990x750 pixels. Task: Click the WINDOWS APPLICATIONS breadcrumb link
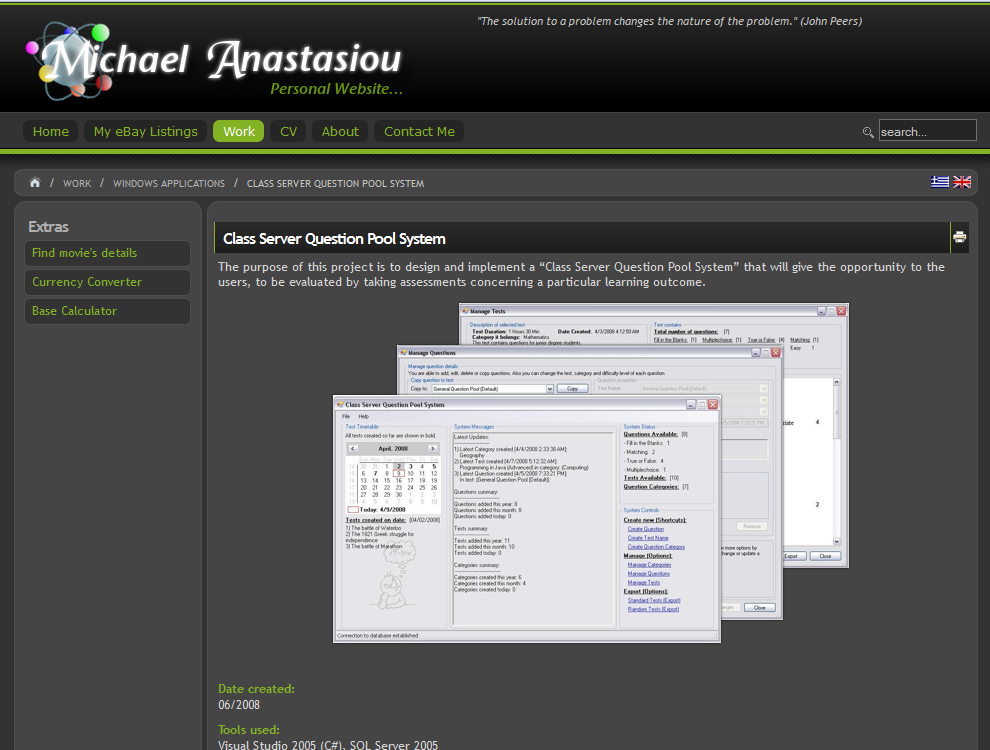[169, 184]
